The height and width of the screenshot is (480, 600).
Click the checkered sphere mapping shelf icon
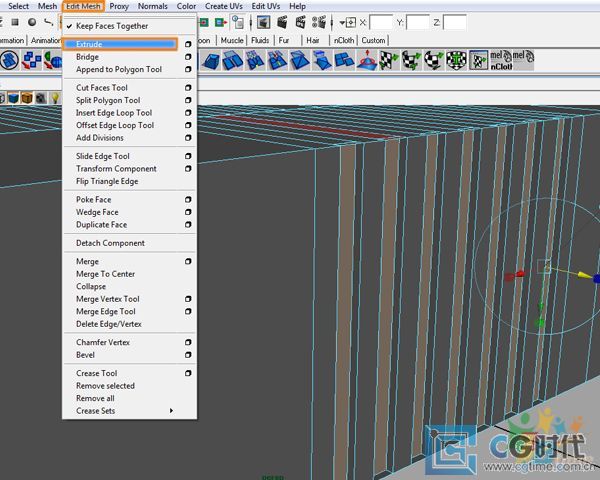(434, 60)
